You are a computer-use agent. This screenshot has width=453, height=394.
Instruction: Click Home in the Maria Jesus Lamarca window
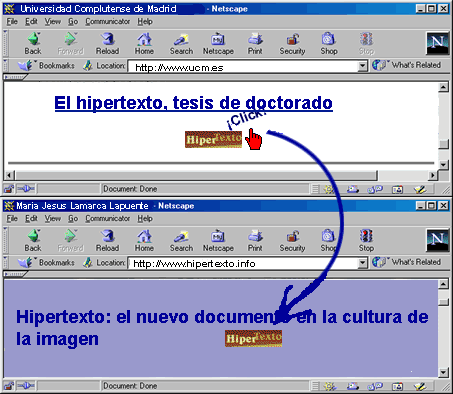[144, 241]
